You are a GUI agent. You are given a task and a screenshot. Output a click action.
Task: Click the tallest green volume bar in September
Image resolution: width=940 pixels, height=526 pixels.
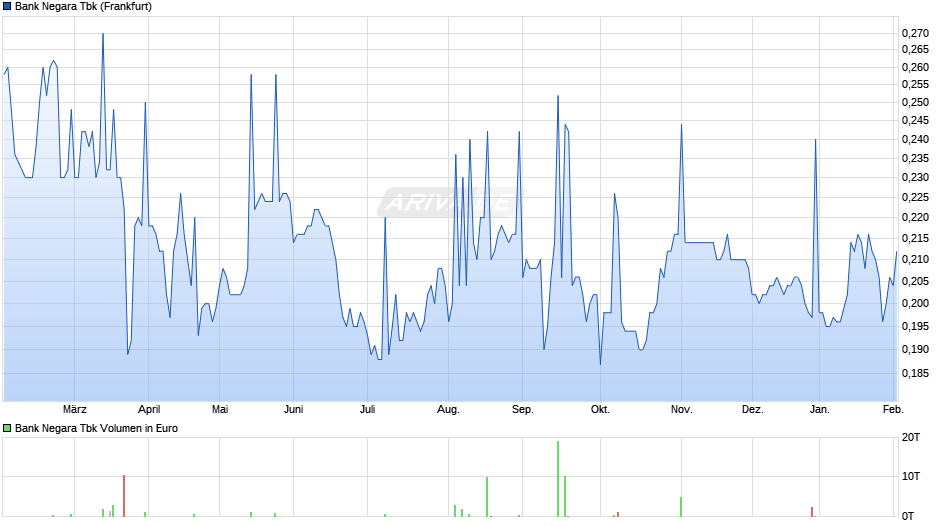pos(558,479)
